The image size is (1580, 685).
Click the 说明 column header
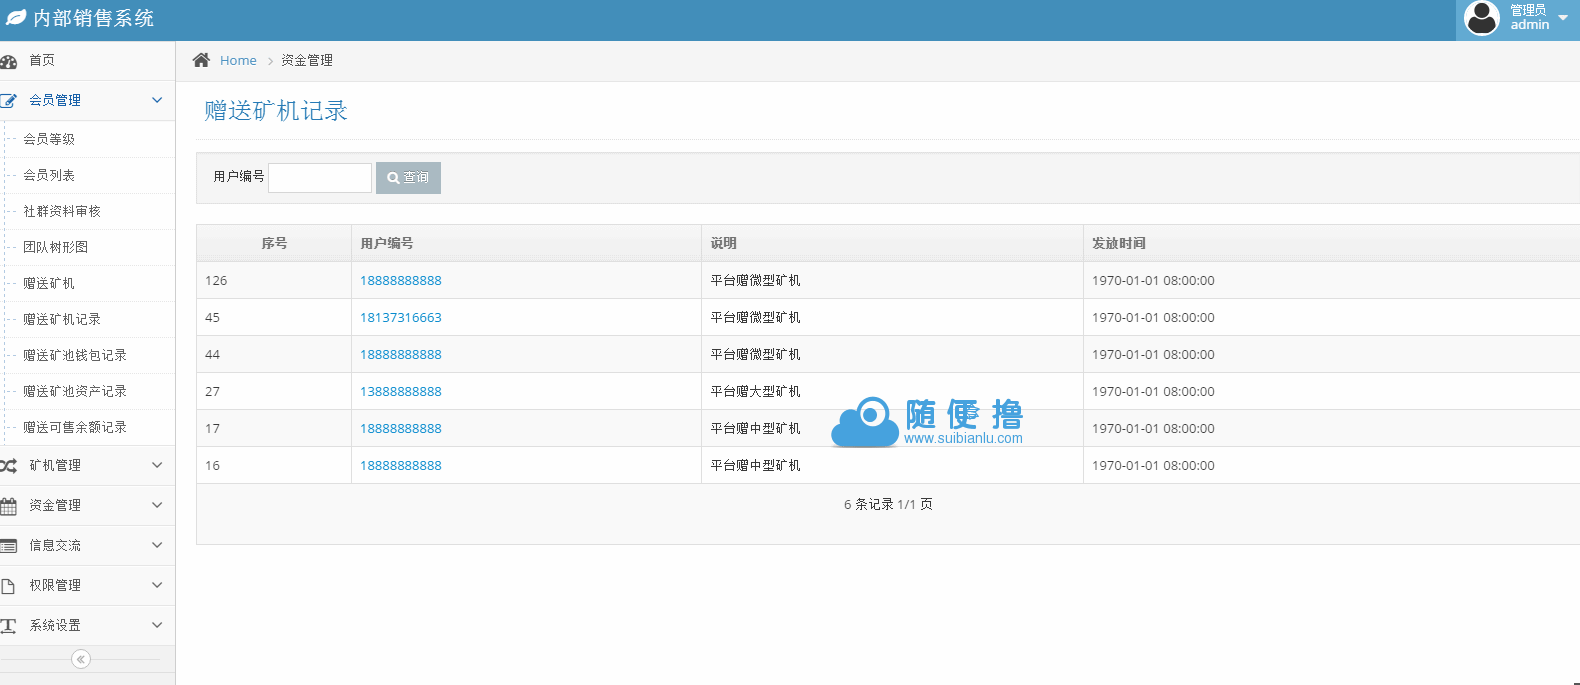(892, 243)
